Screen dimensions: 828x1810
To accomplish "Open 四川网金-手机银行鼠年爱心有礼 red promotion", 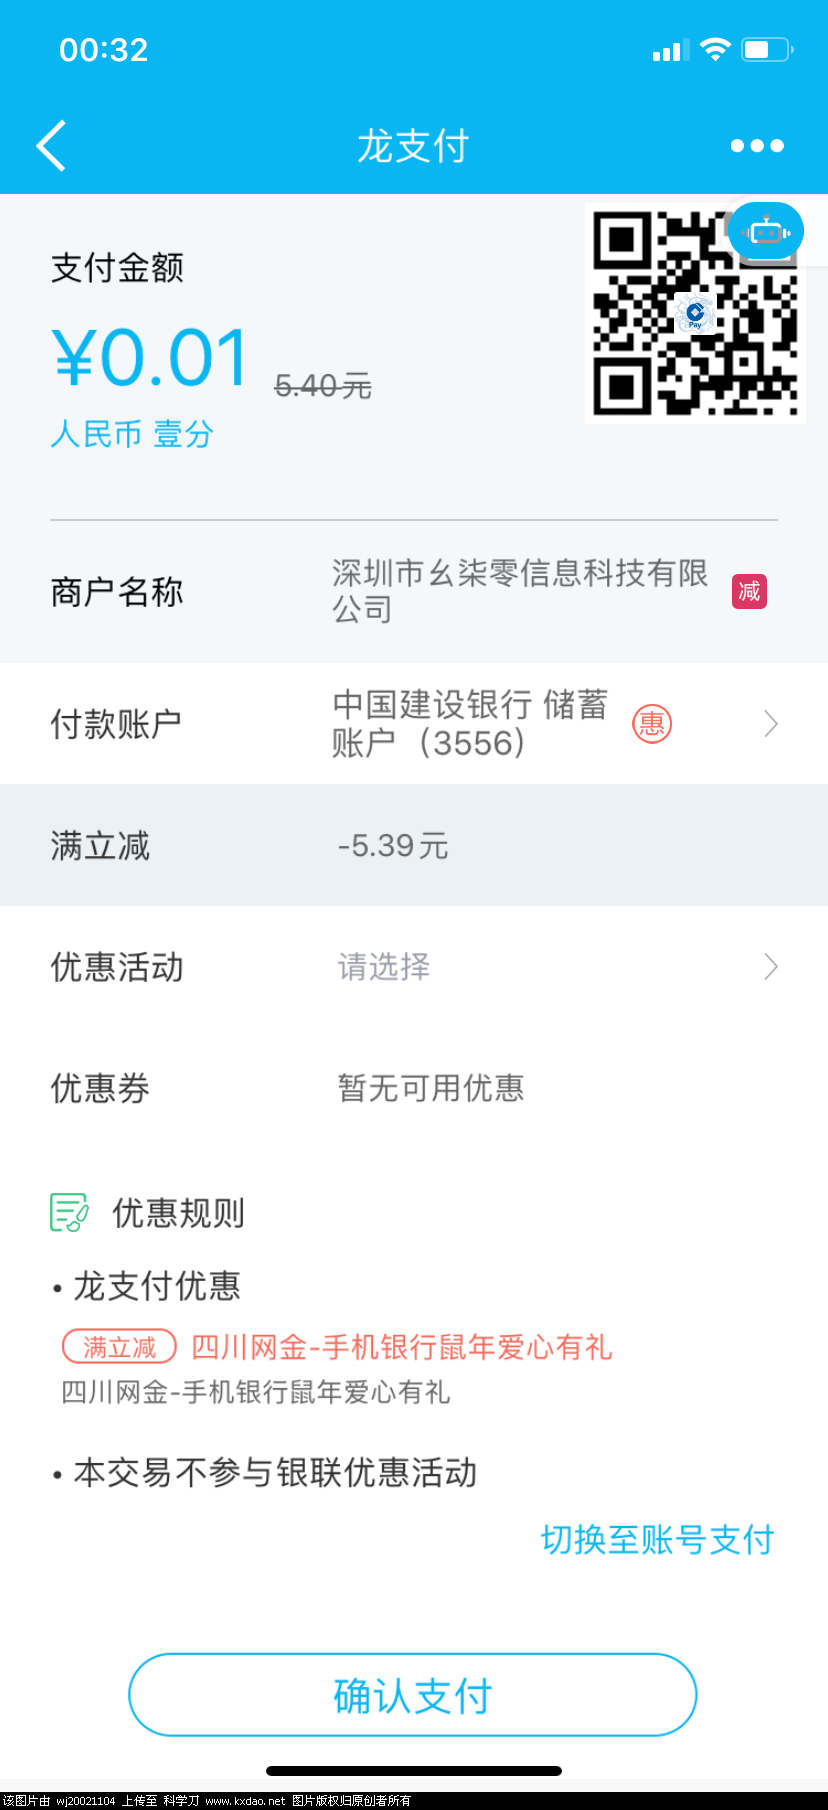I will pyautogui.click(x=401, y=1347).
